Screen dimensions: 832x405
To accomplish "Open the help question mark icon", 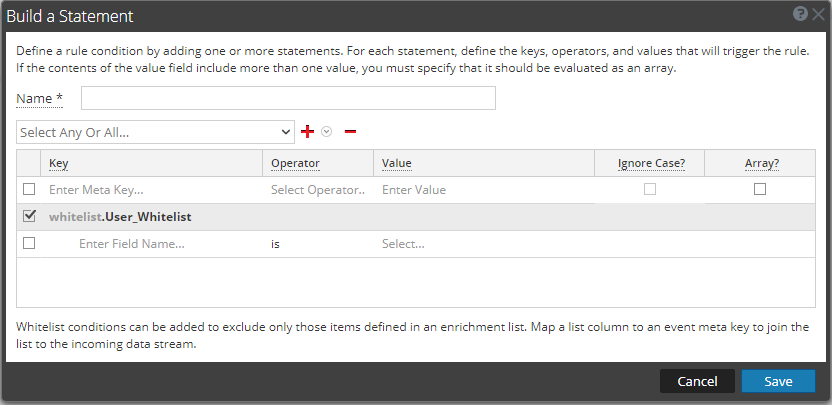I will point(800,15).
